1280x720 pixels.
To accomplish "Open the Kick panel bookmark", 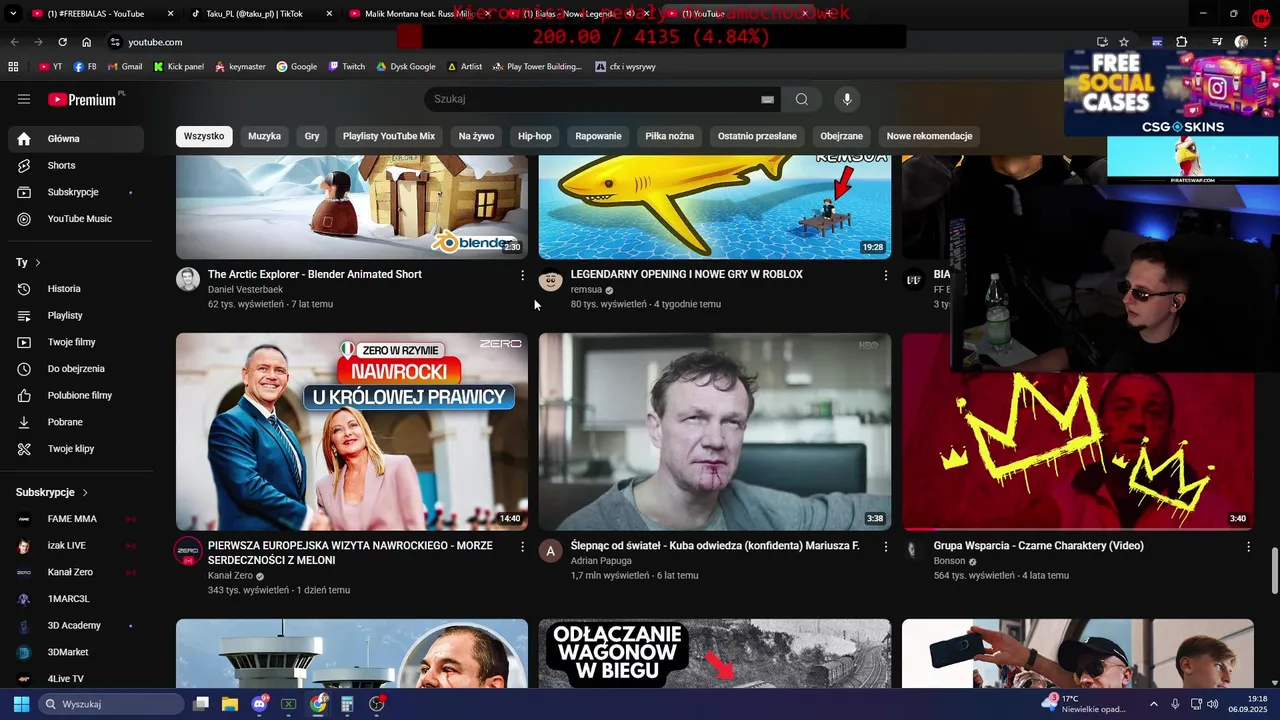I will [179, 67].
